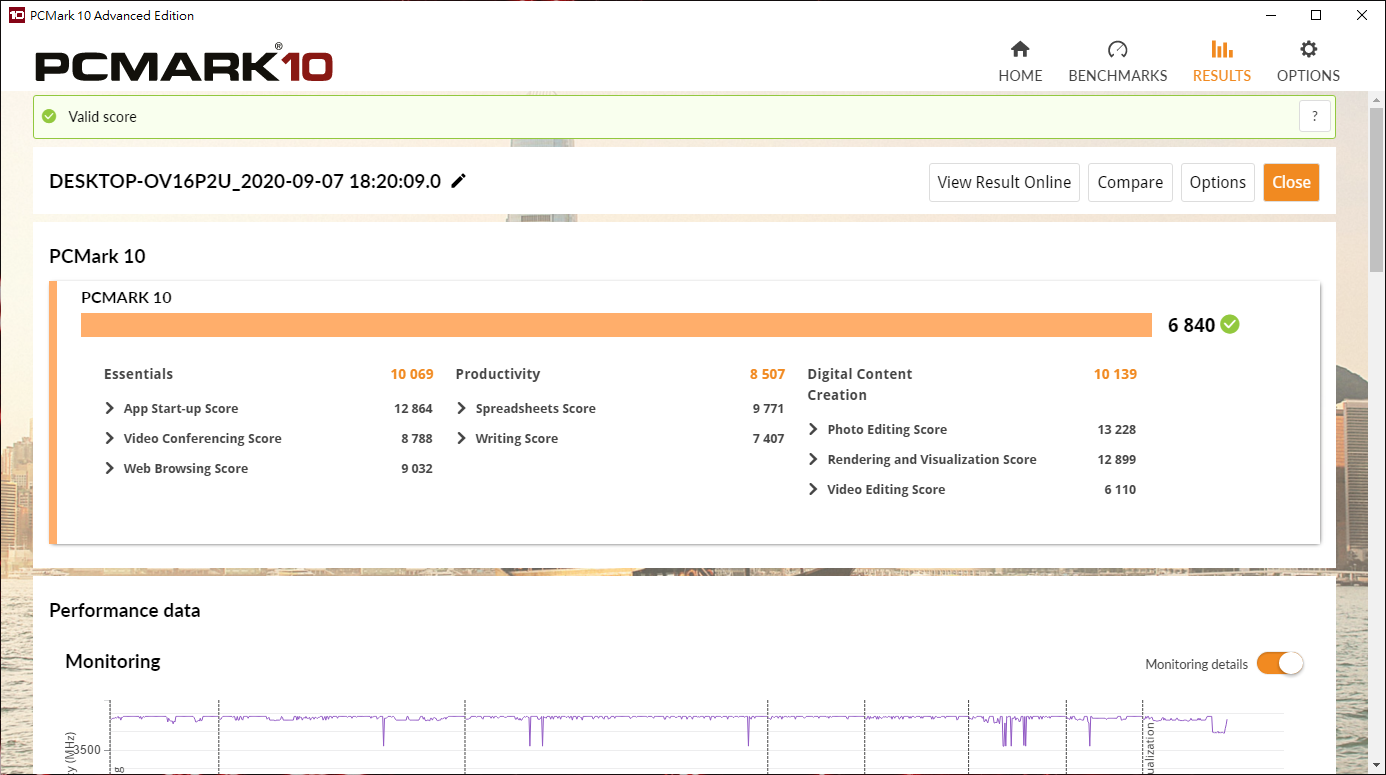Screen dimensions: 1386x775
Task: Click the PCMark 10 title bar app icon
Action: tap(16, 15)
